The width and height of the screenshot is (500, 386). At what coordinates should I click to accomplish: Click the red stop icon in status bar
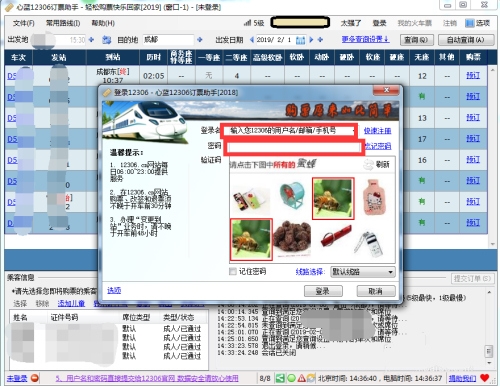(x=35, y=378)
